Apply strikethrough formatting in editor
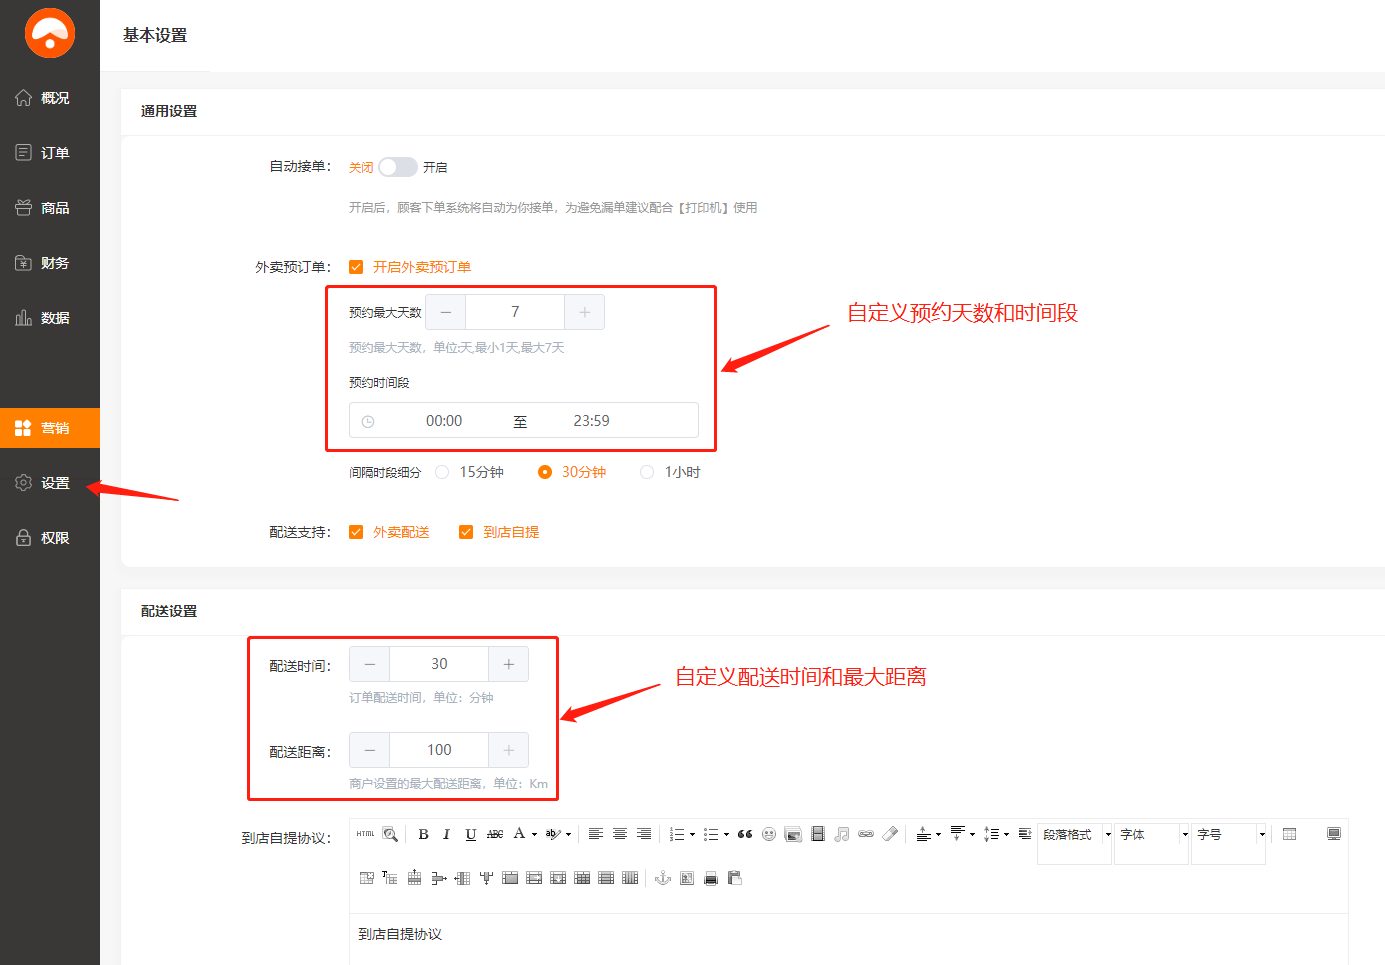Image resolution: width=1385 pixels, height=965 pixels. (495, 834)
